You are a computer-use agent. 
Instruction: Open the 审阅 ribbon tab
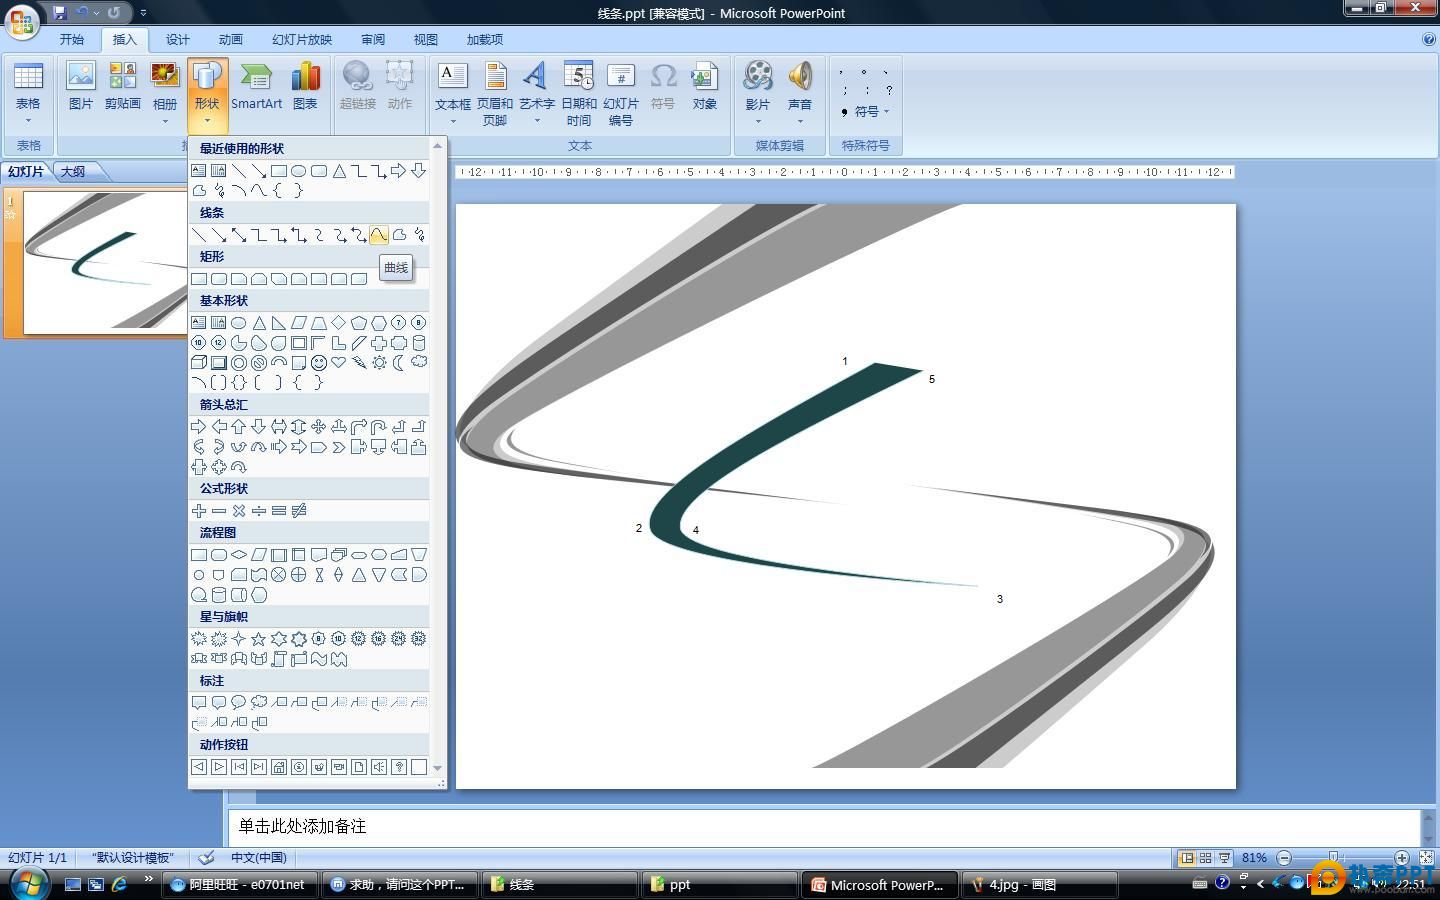click(373, 39)
